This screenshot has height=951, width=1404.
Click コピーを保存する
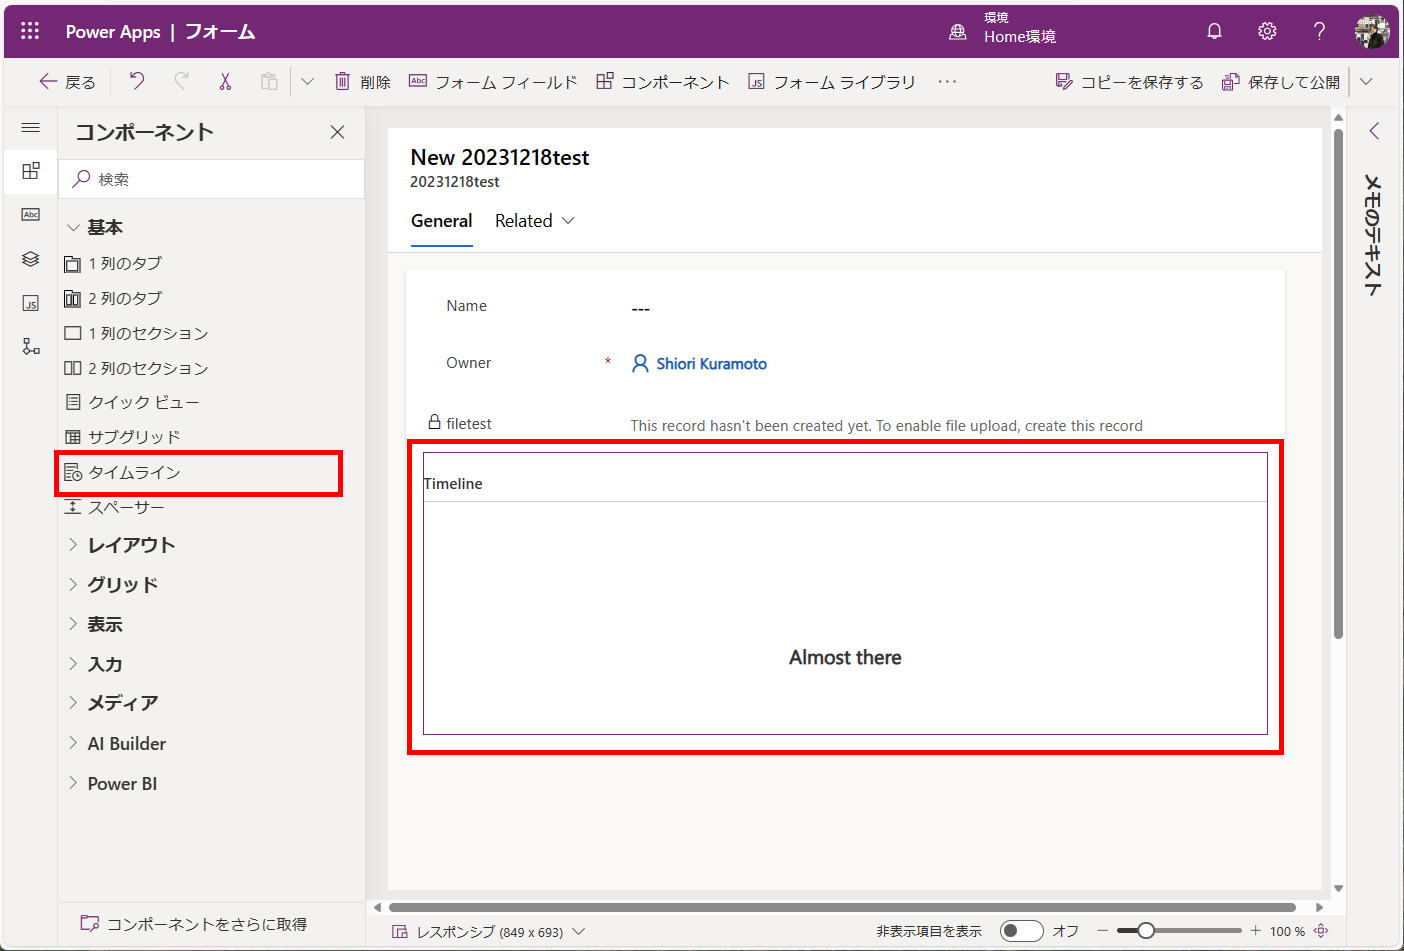[x=1130, y=82]
